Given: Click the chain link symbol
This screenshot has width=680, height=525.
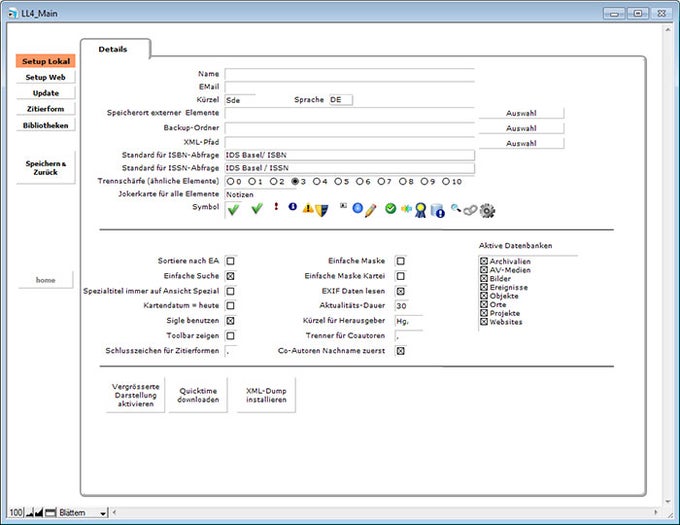Looking at the screenshot, I should pyautogui.click(x=470, y=211).
